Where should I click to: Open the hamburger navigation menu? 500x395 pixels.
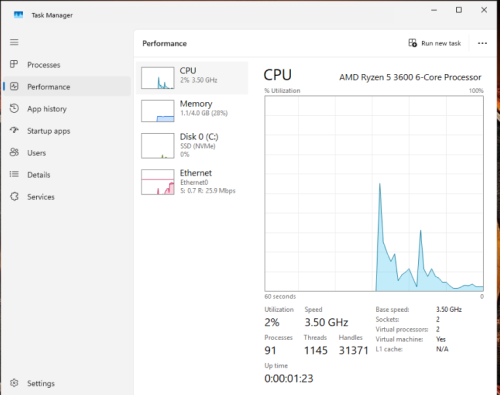pyautogui.click(x=14, y=42)
